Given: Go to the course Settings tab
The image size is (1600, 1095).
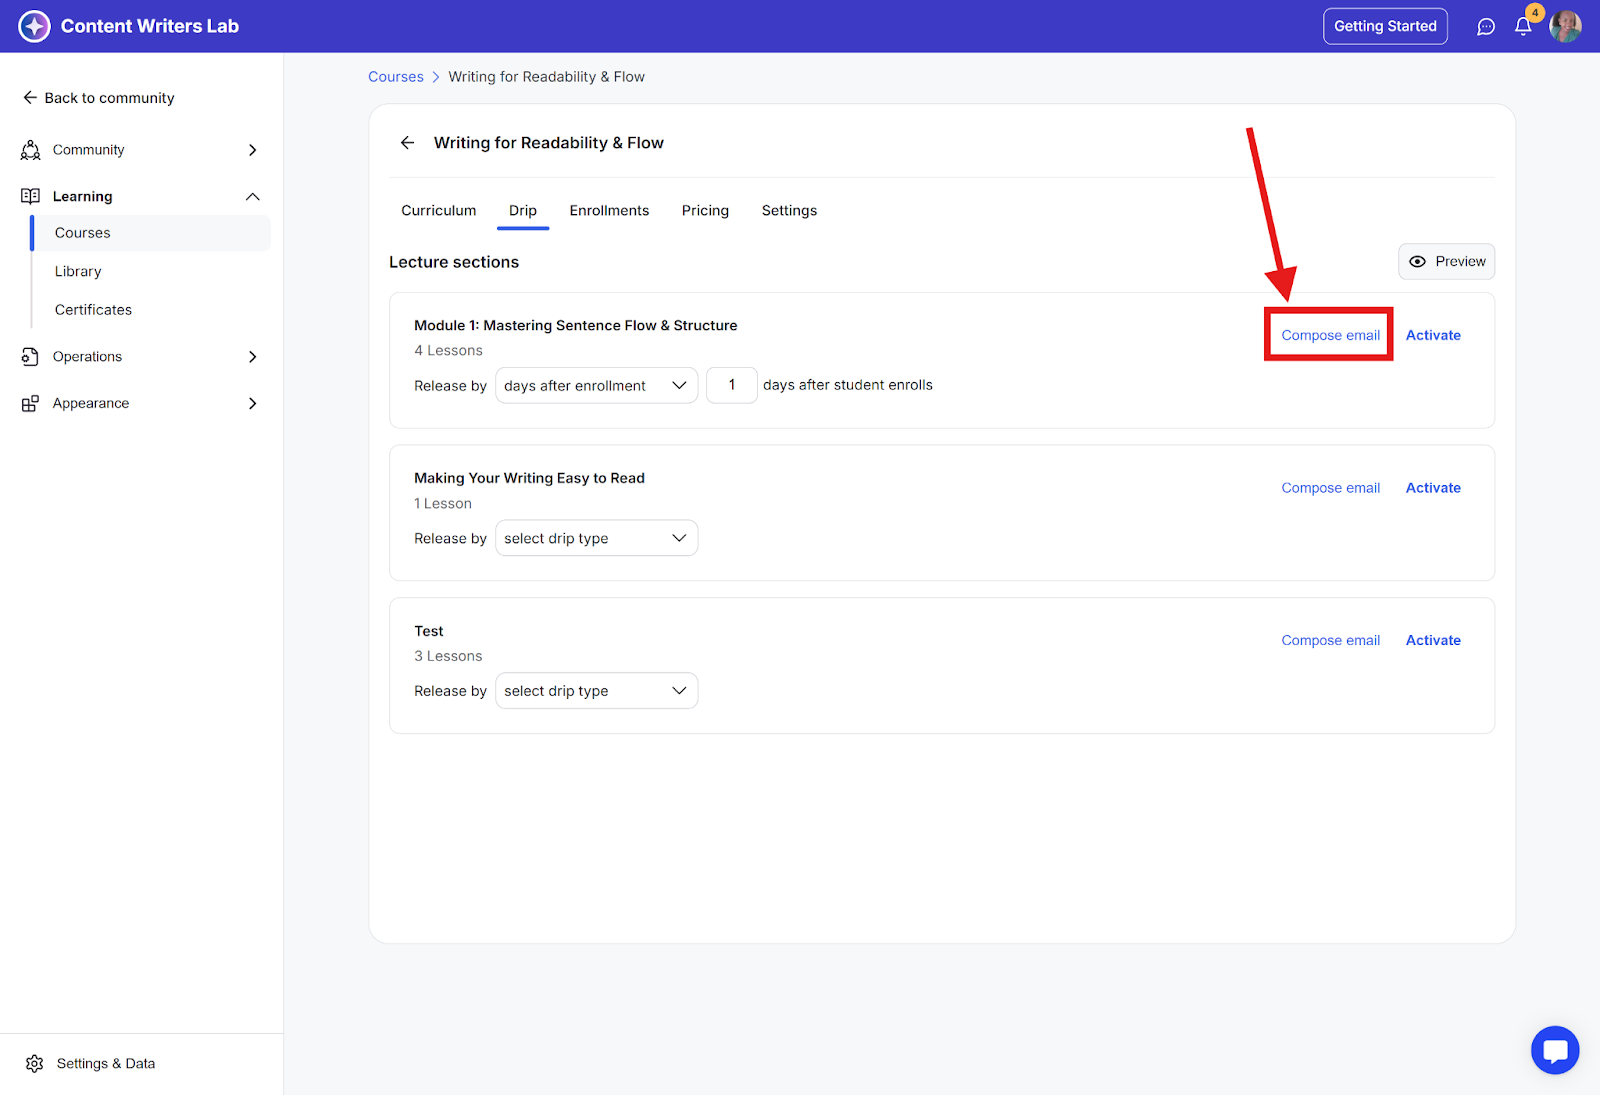Looking at the screenshot, I should coord(789,211).
